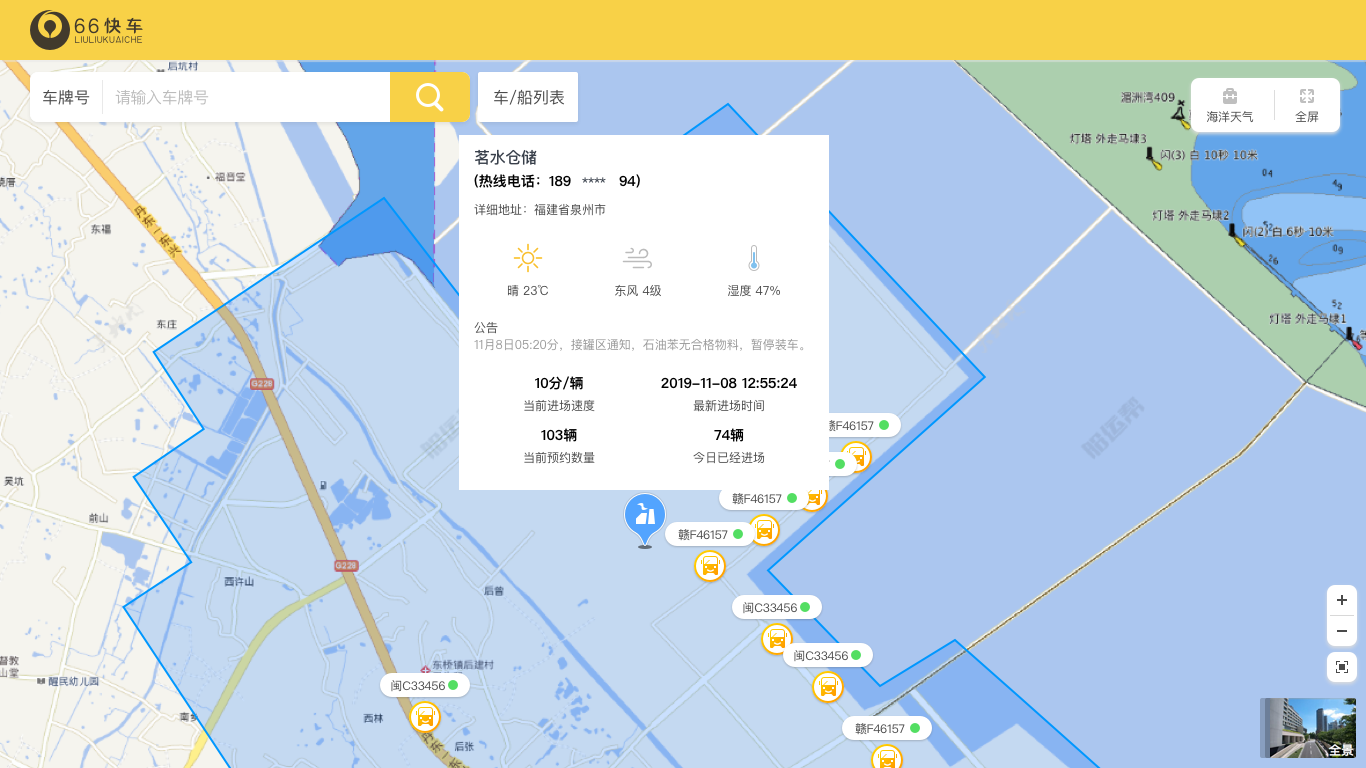This screenshot has height=768, width=1366.
Task: Click the 车牌号 search type selector
Action: pos(66,97)
